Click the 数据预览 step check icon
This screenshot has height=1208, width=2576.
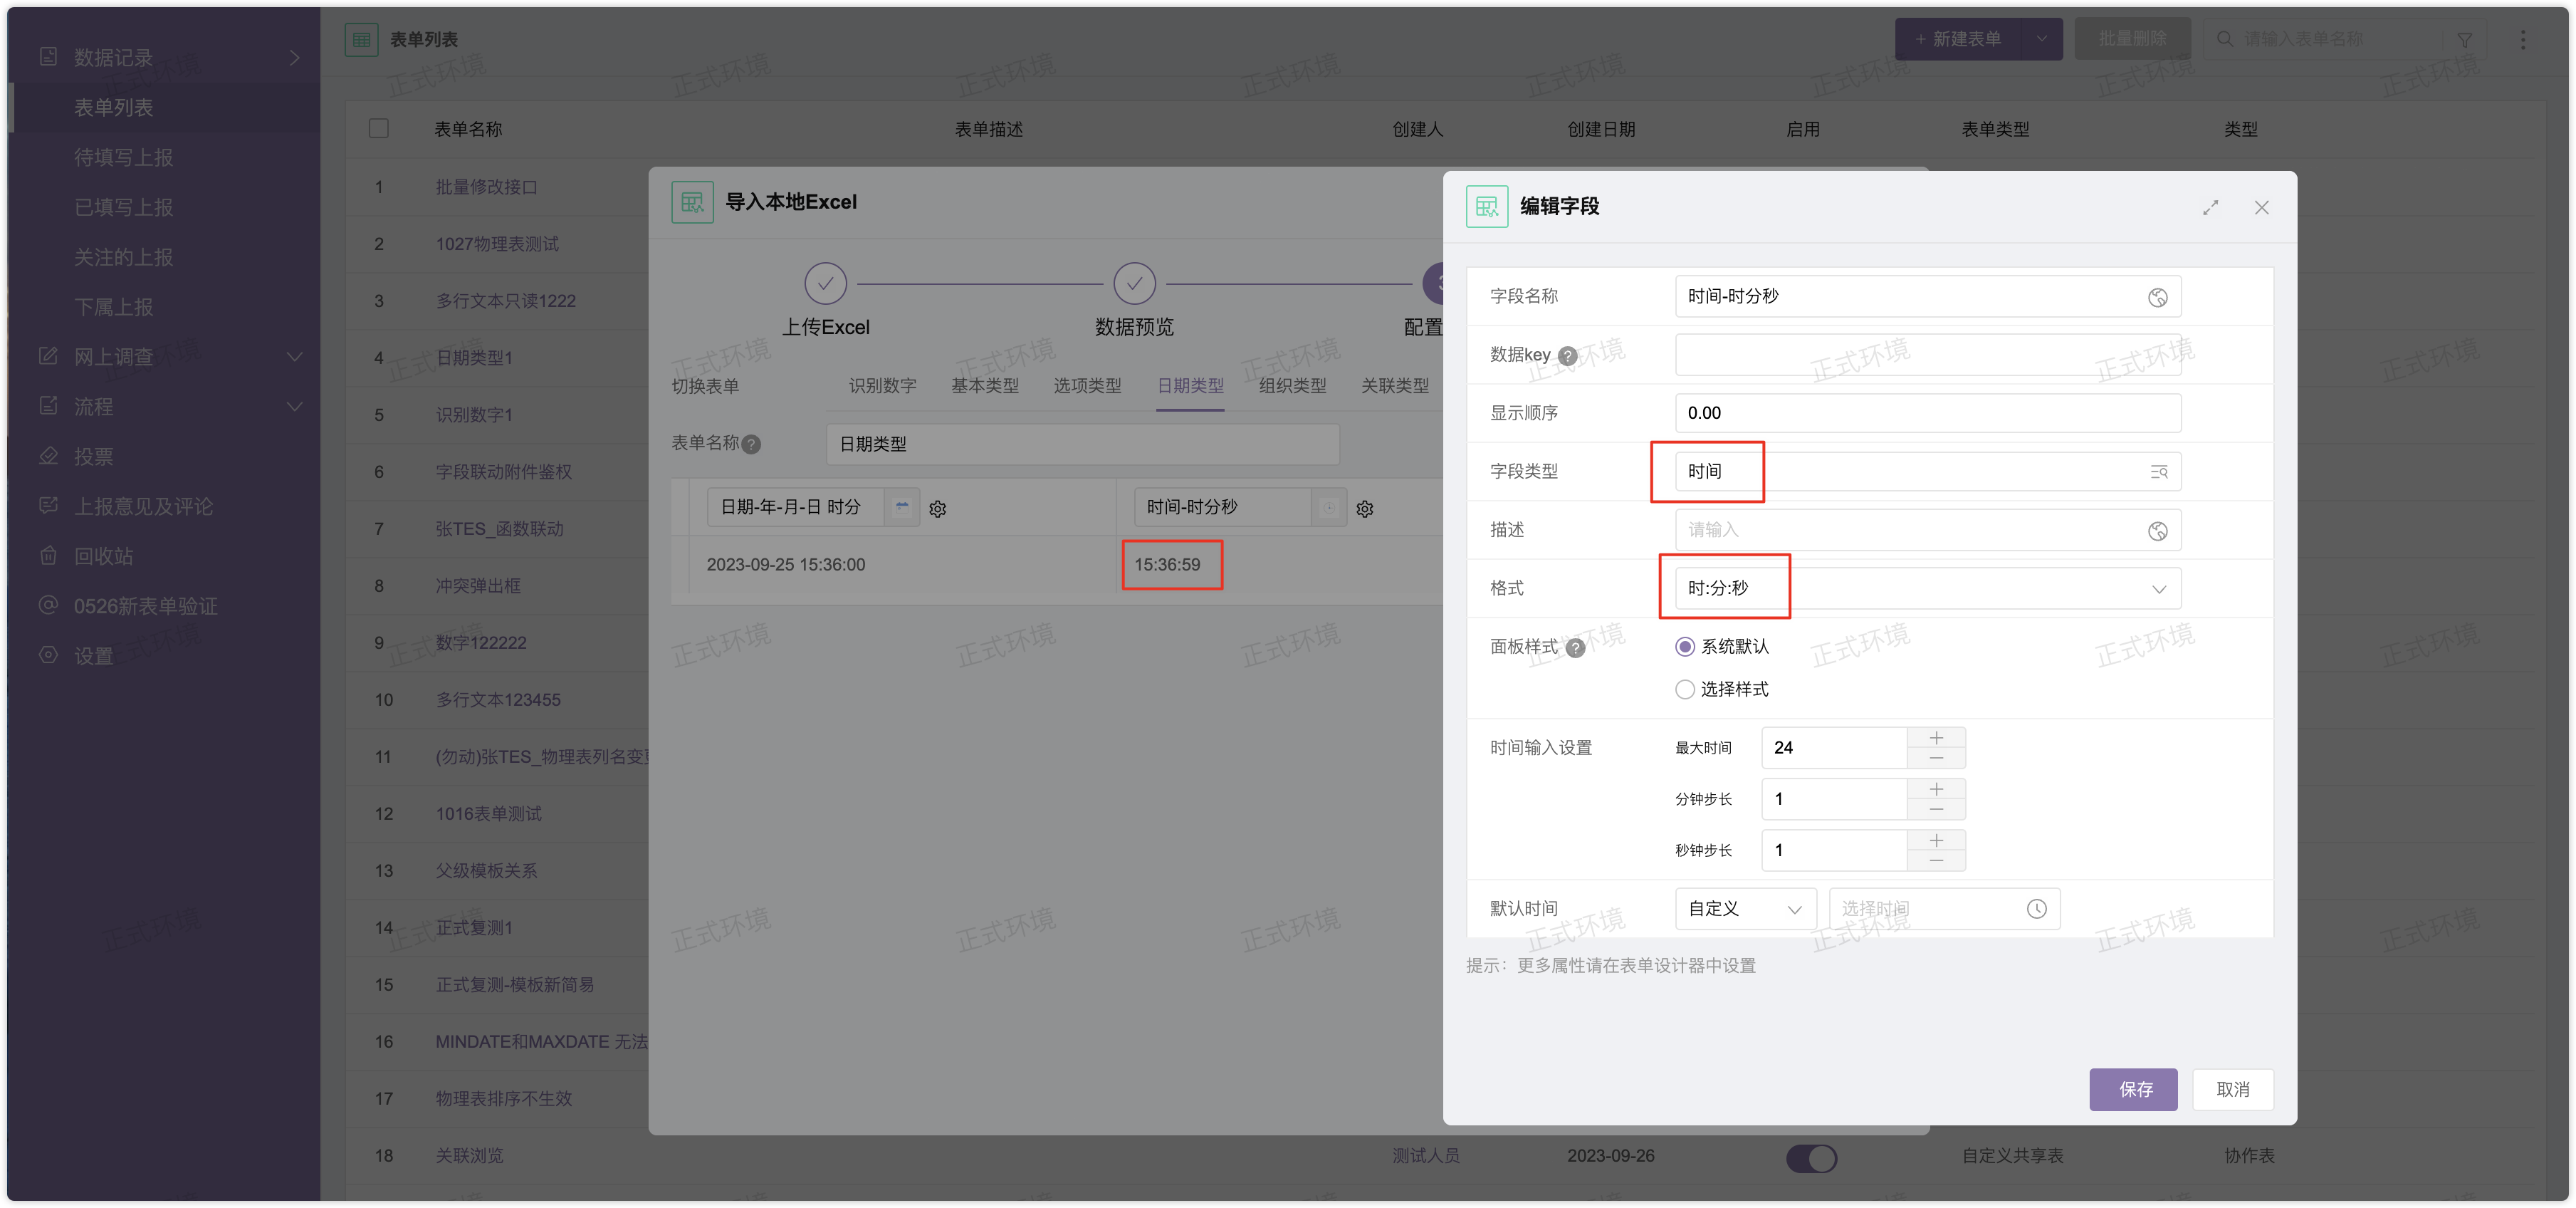(1134, 284)
